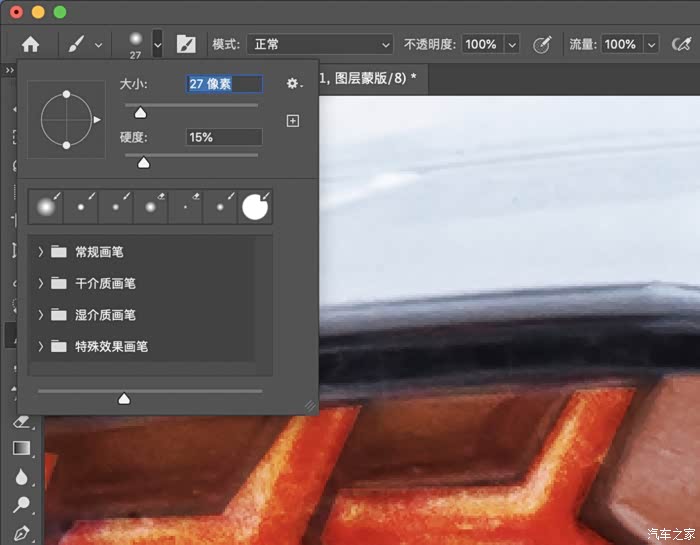Open the Brush tool preset picker
The width and height of the screenshot is (700, 545).
point(157,44)
